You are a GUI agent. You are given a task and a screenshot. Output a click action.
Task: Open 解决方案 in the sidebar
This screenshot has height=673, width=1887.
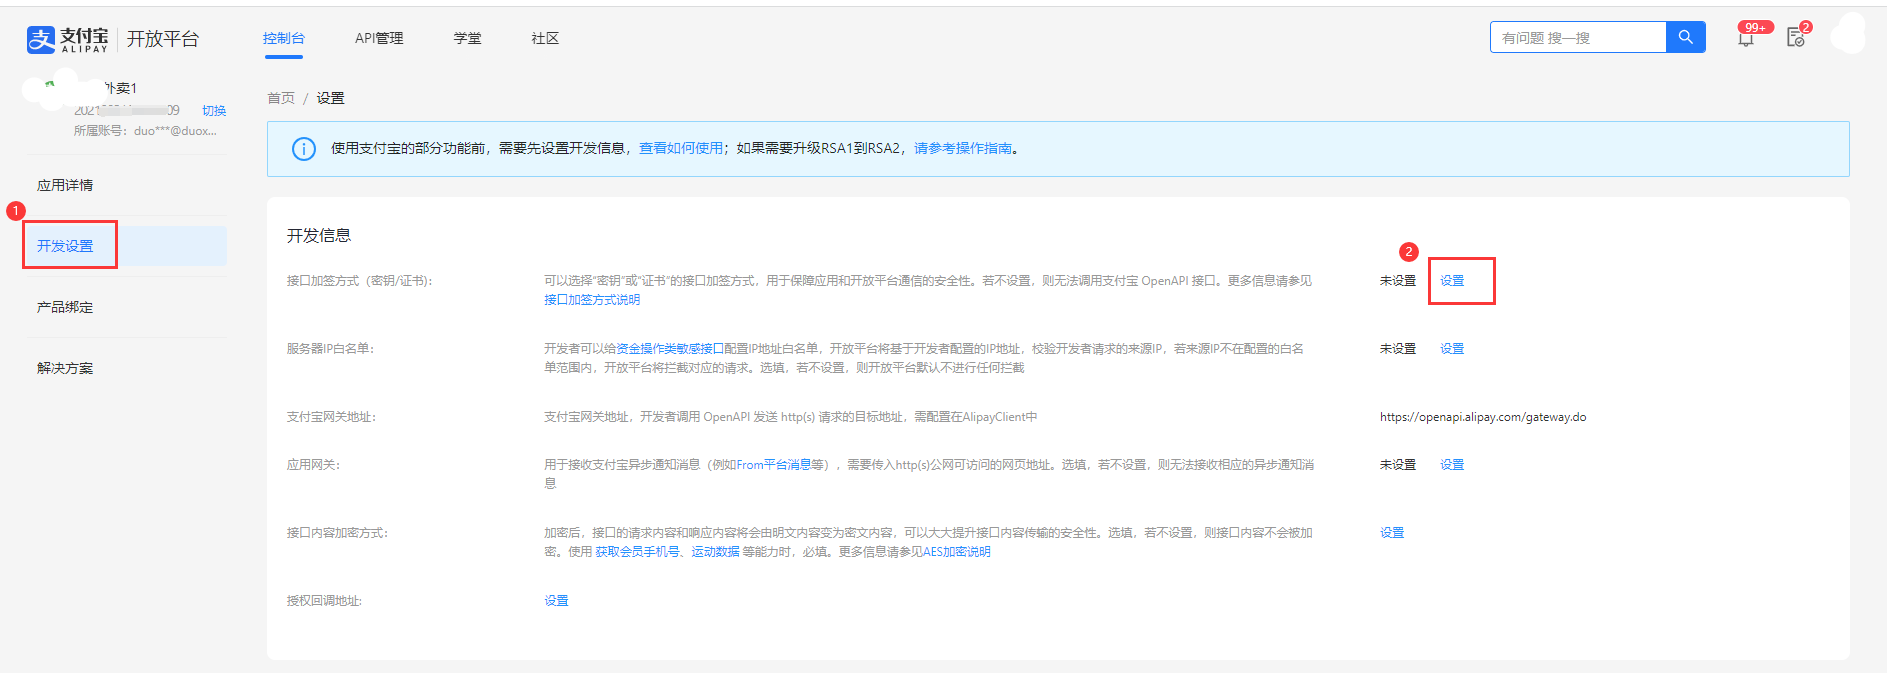65,368
